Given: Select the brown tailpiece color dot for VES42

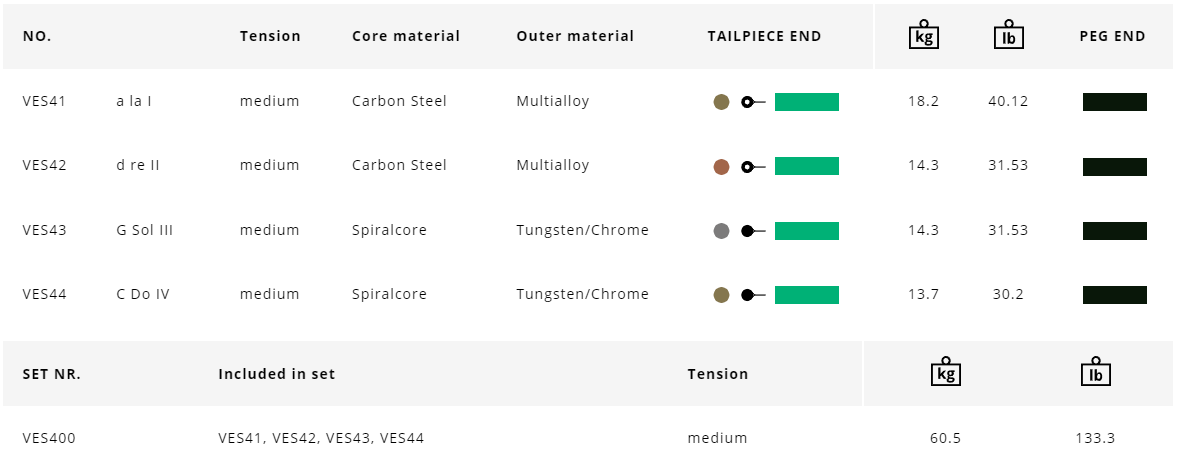Looking at the screenshot, I should 721,167.
